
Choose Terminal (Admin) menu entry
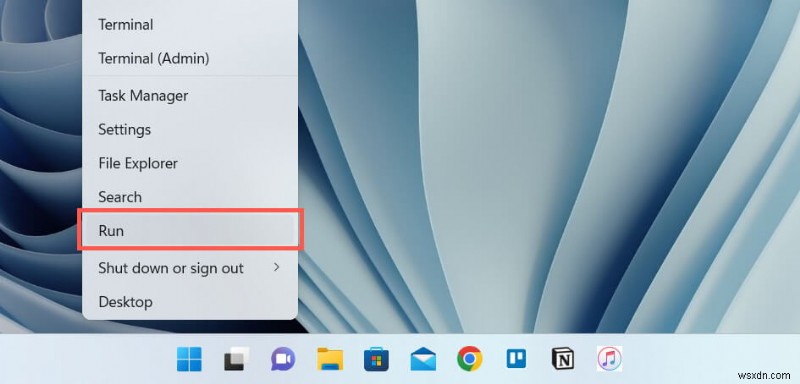point(190,59)
